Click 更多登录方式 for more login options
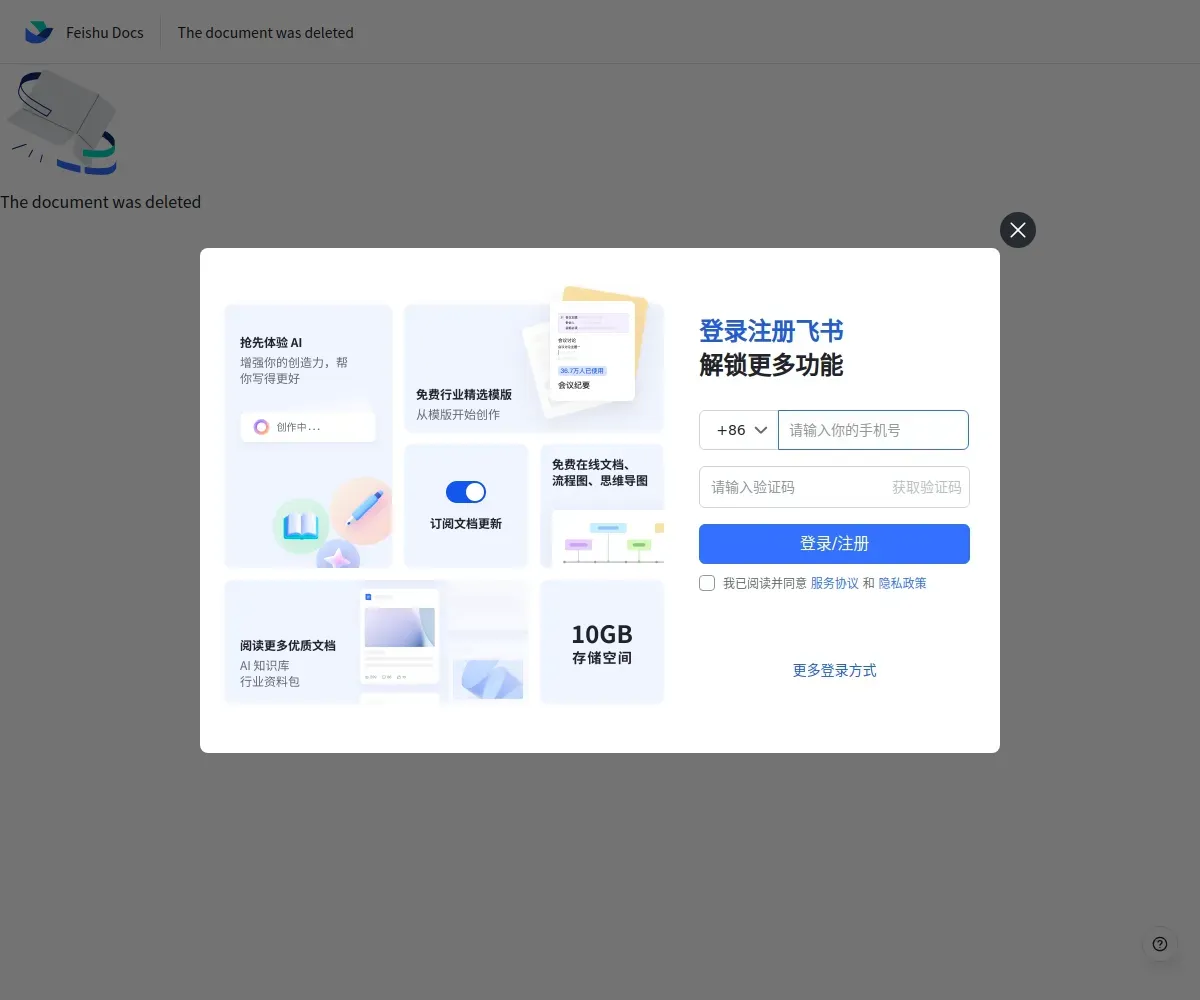Viewport: 1200px width, 1000px height. coord(834,670)
